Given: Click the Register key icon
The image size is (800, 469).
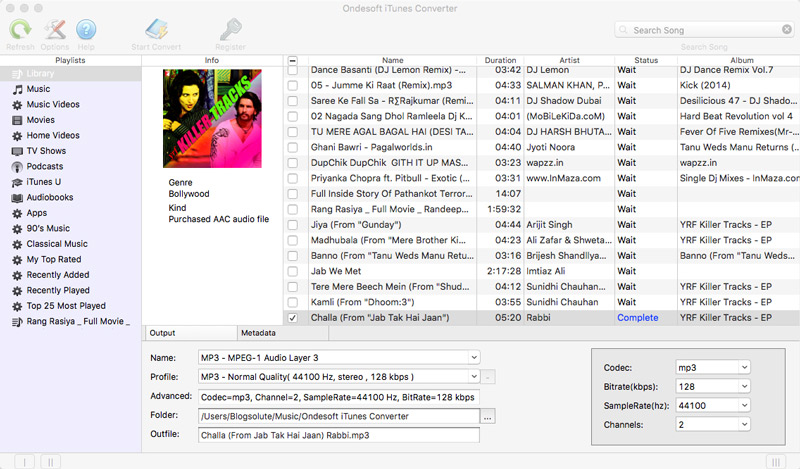Looking at the screenshot, I should [x=230, y=30].
